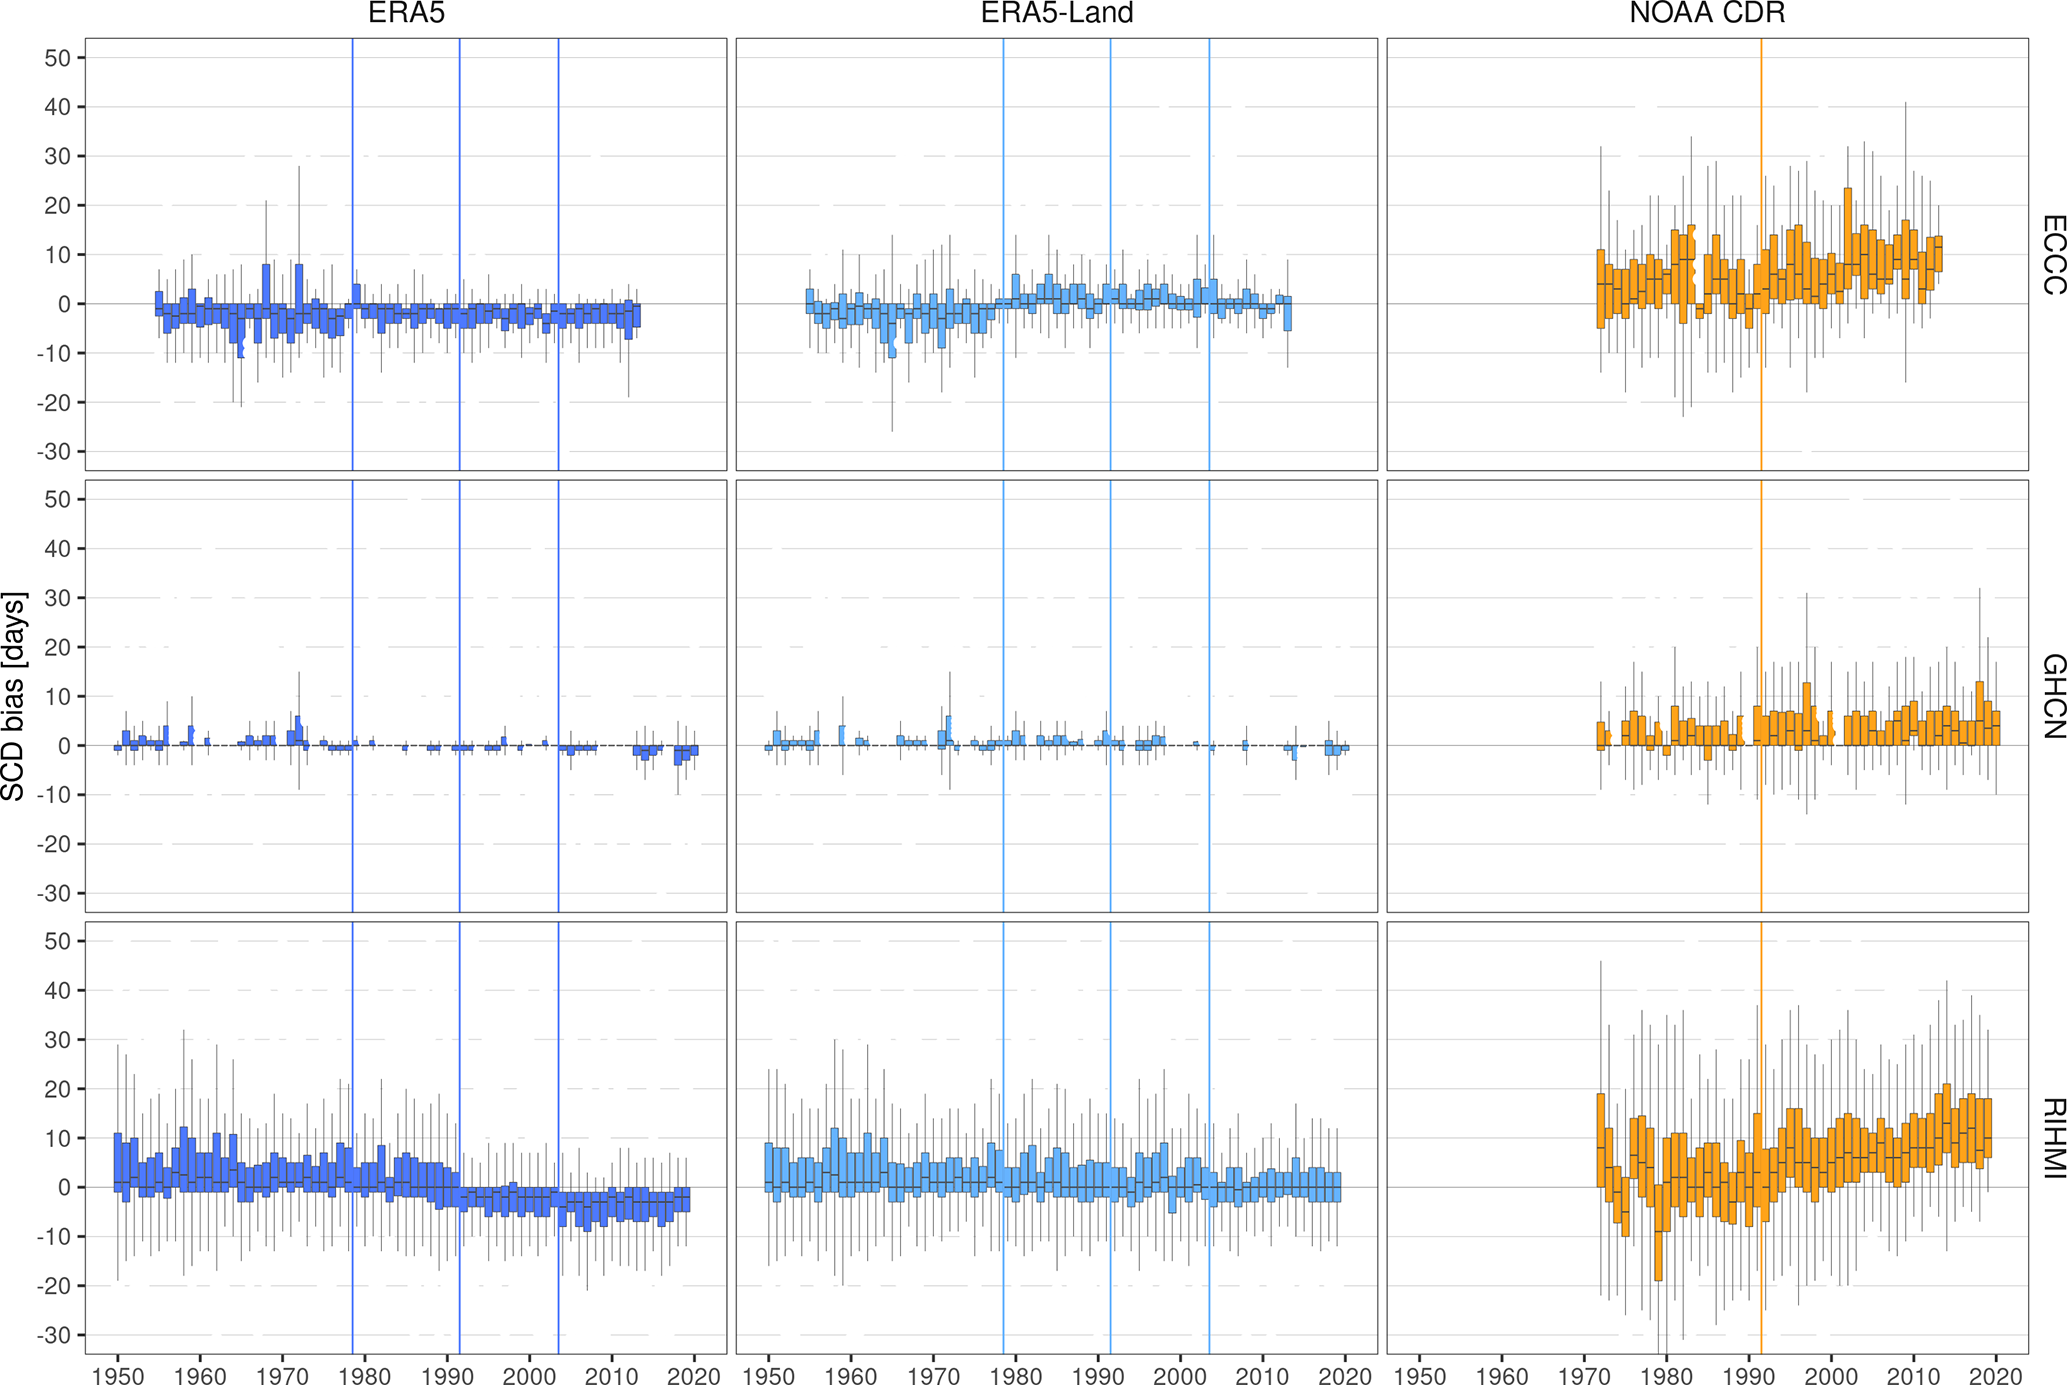Click the ERA5 column header
This screenshot has height=1385, width=2067.
[406, 14]
